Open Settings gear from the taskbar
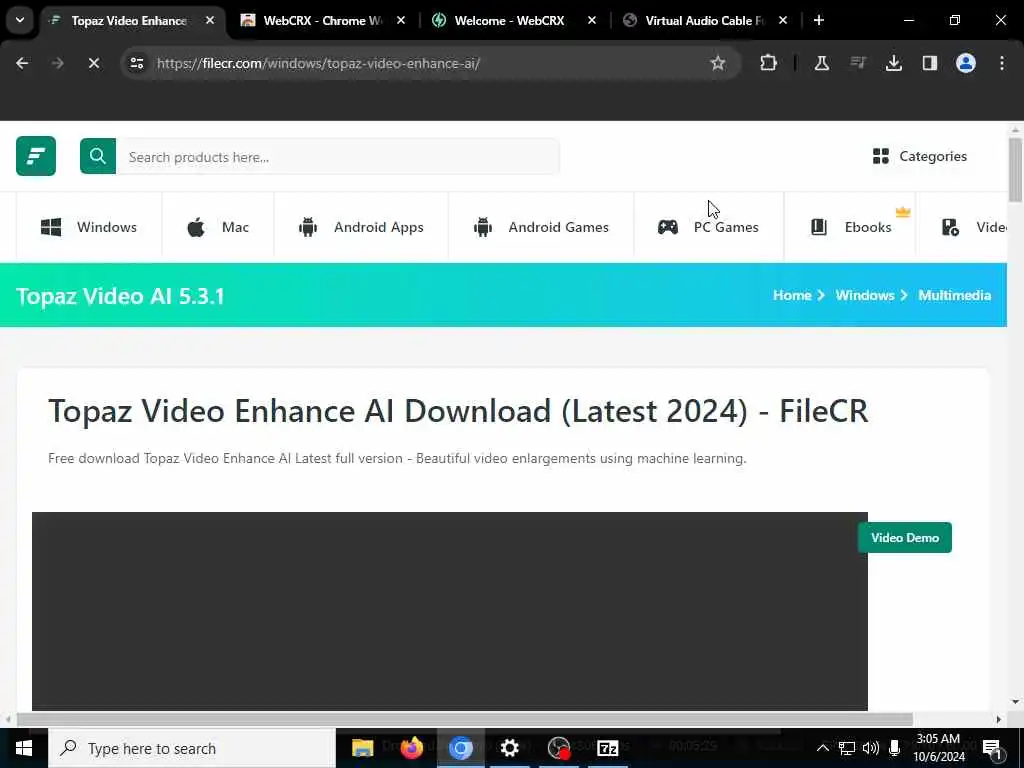The image size is (1024, 768). coord(509,748)
